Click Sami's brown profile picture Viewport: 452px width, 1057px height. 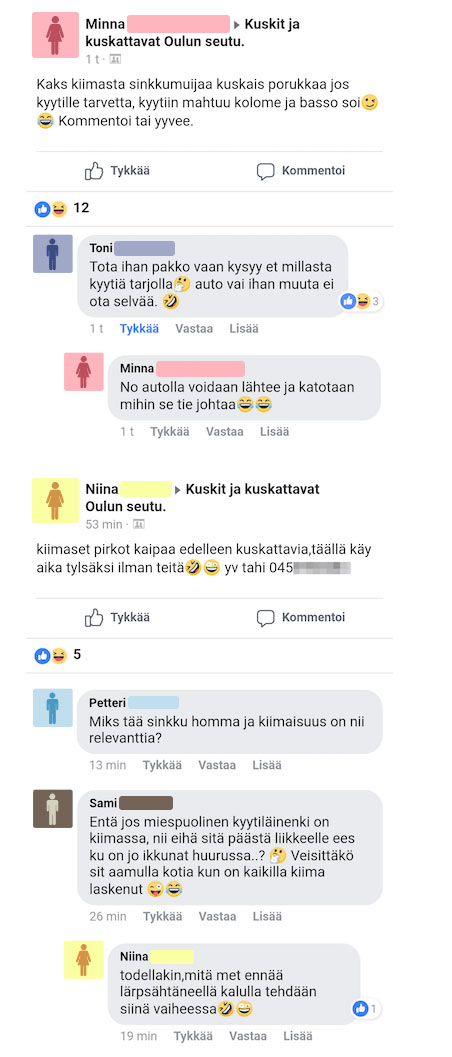coord(53,809)
